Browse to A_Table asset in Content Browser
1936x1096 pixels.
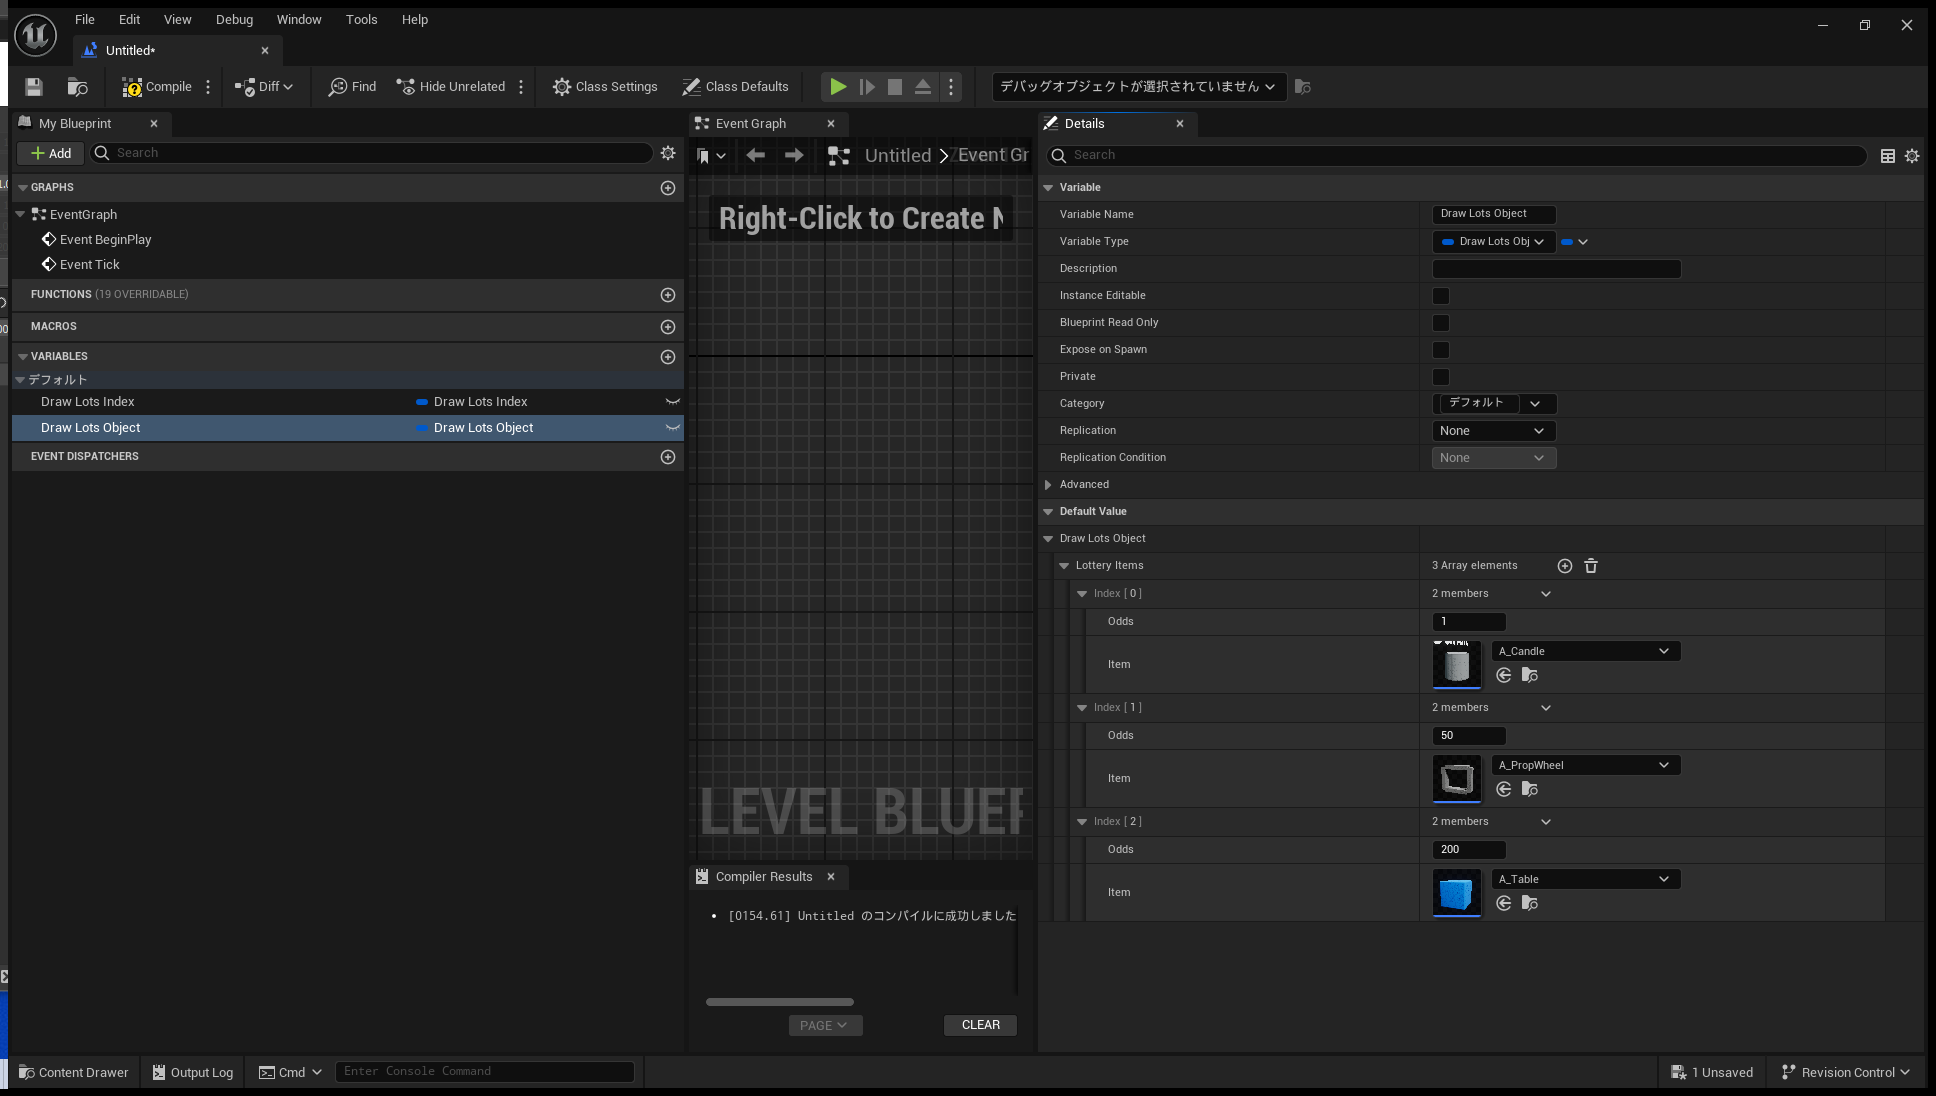click(x=1530, y=904)
